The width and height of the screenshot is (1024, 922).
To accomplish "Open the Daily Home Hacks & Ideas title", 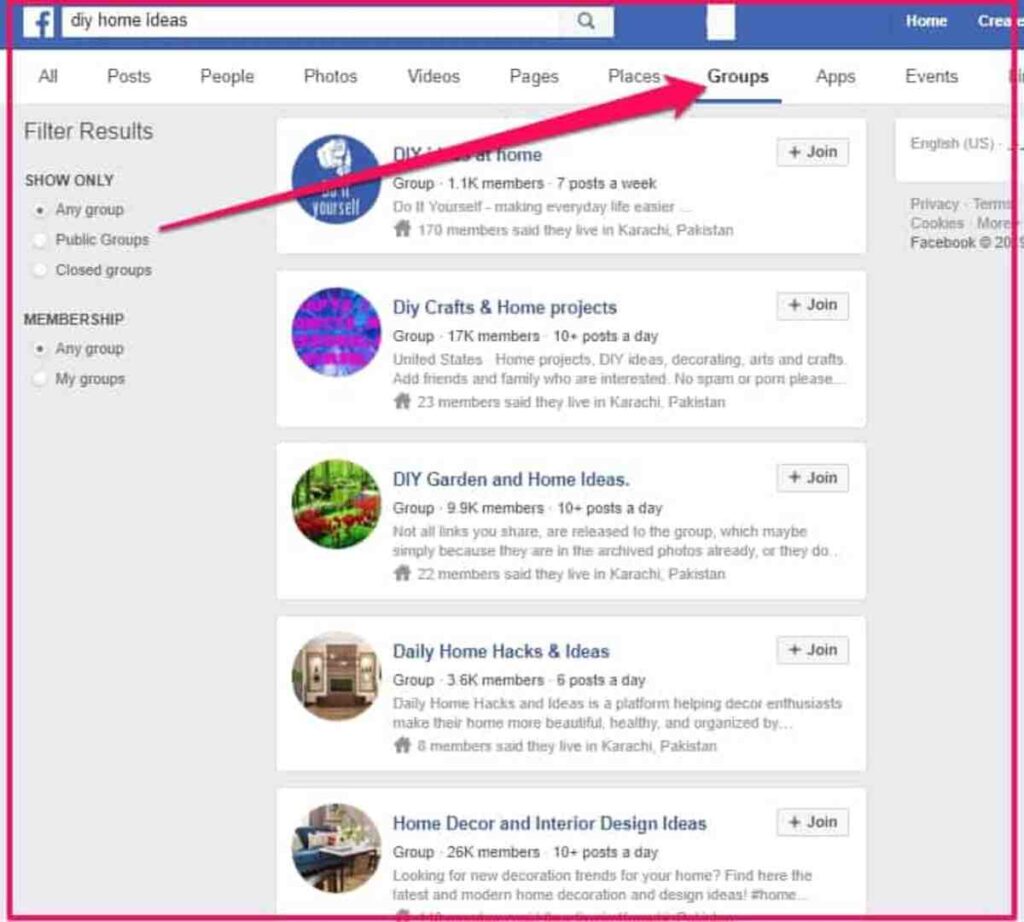I will 501,652.
